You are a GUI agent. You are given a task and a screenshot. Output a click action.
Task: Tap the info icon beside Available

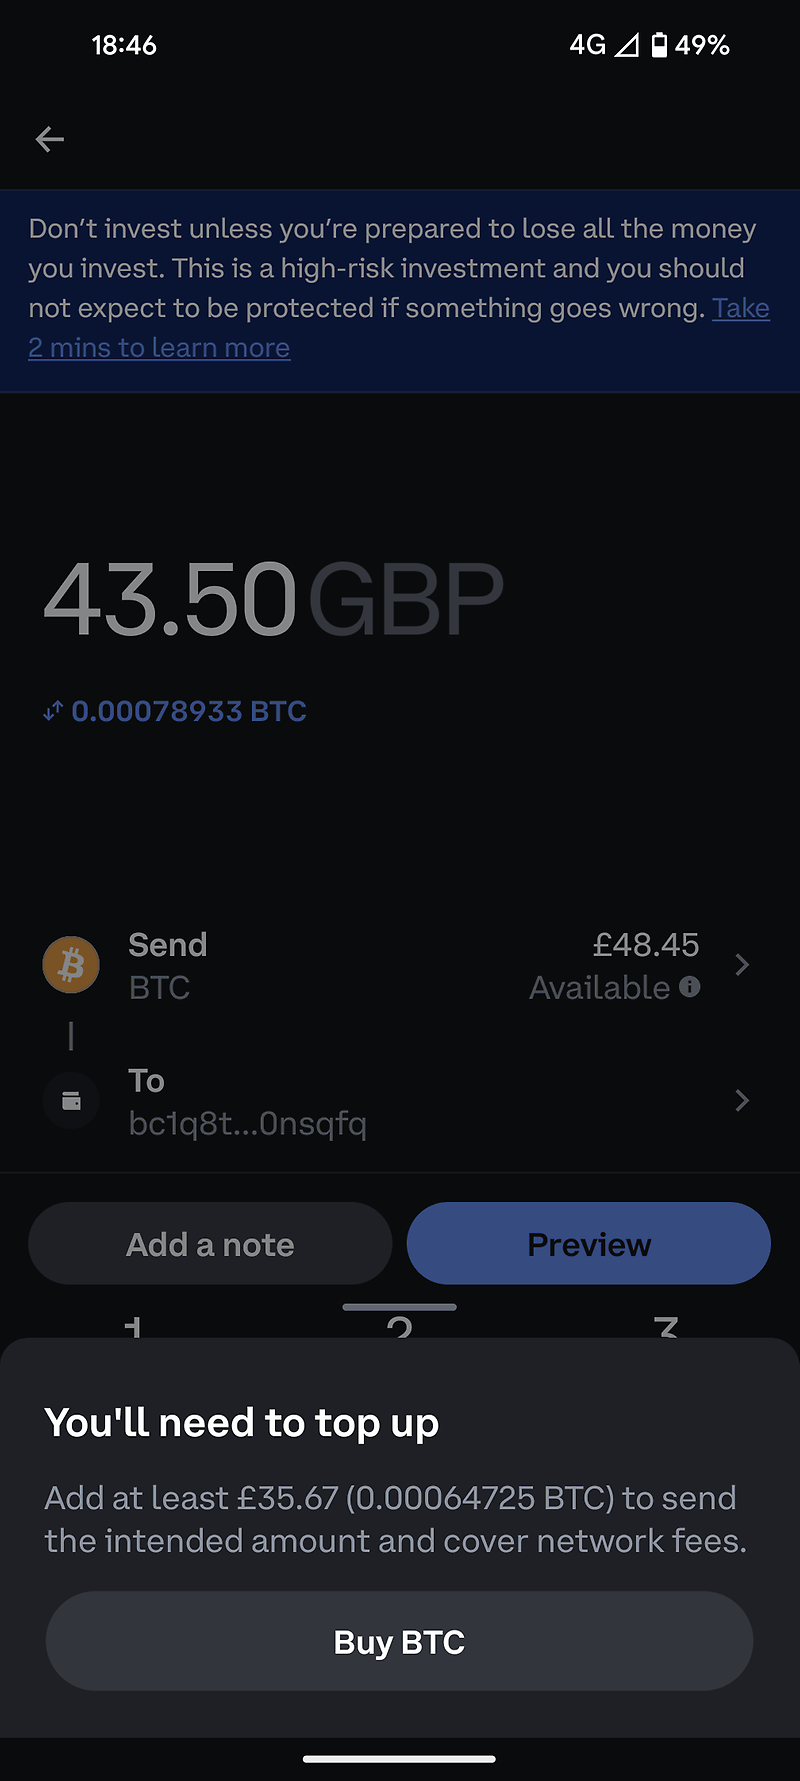690,987
